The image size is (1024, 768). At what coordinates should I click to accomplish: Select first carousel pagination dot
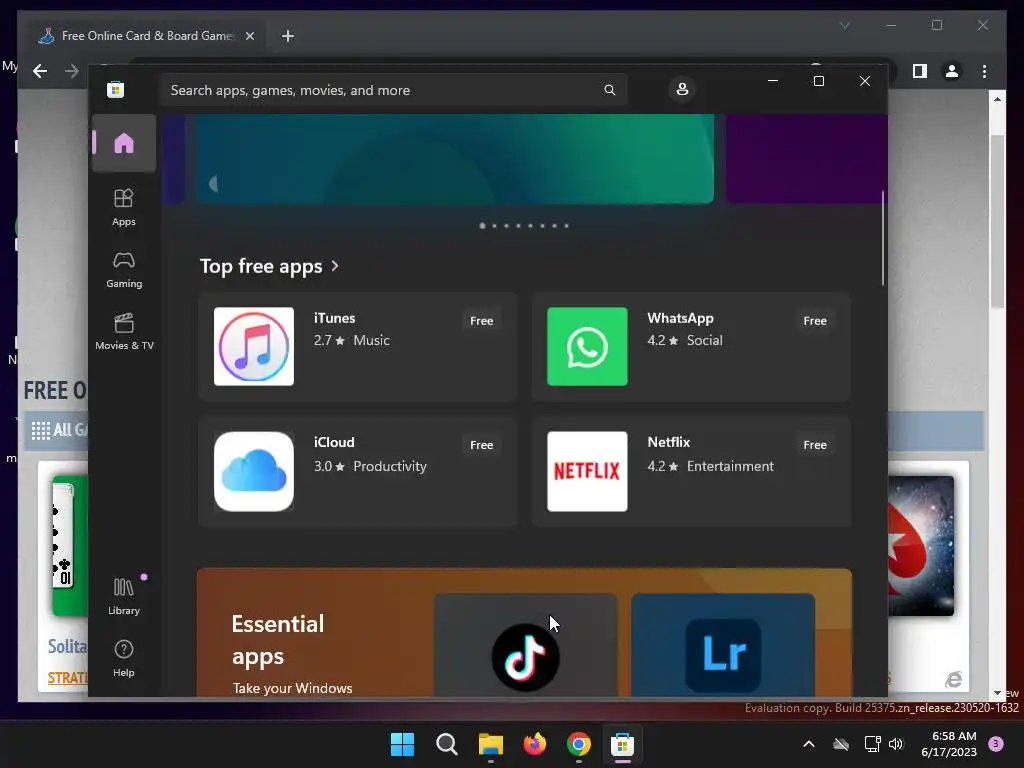(x=483, y=226)
